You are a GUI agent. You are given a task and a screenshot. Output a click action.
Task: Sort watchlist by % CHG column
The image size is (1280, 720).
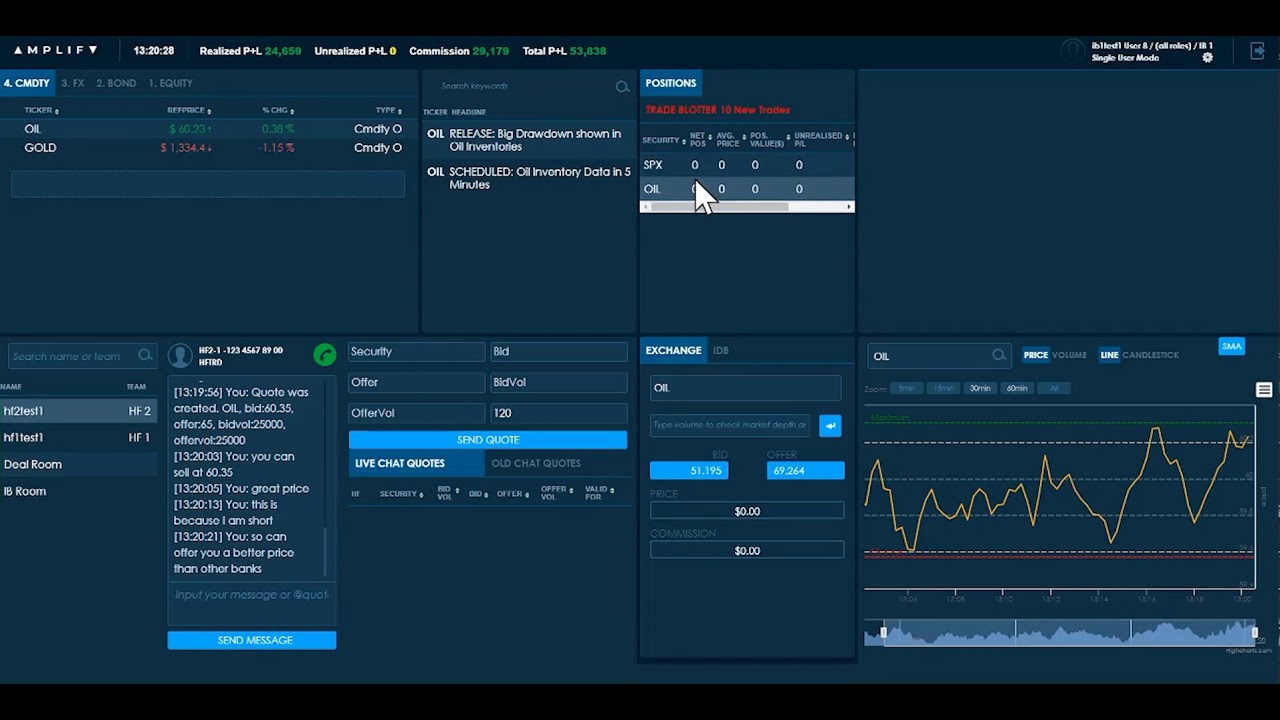[278, 111]
